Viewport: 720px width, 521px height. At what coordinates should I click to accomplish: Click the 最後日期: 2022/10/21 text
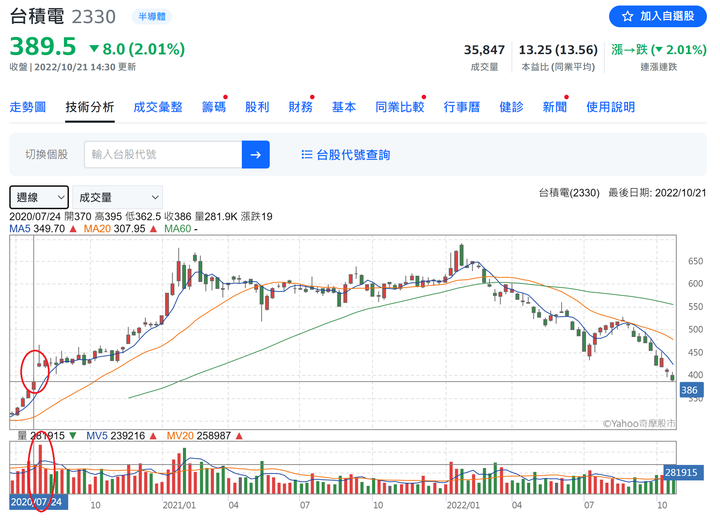[657, 193]
